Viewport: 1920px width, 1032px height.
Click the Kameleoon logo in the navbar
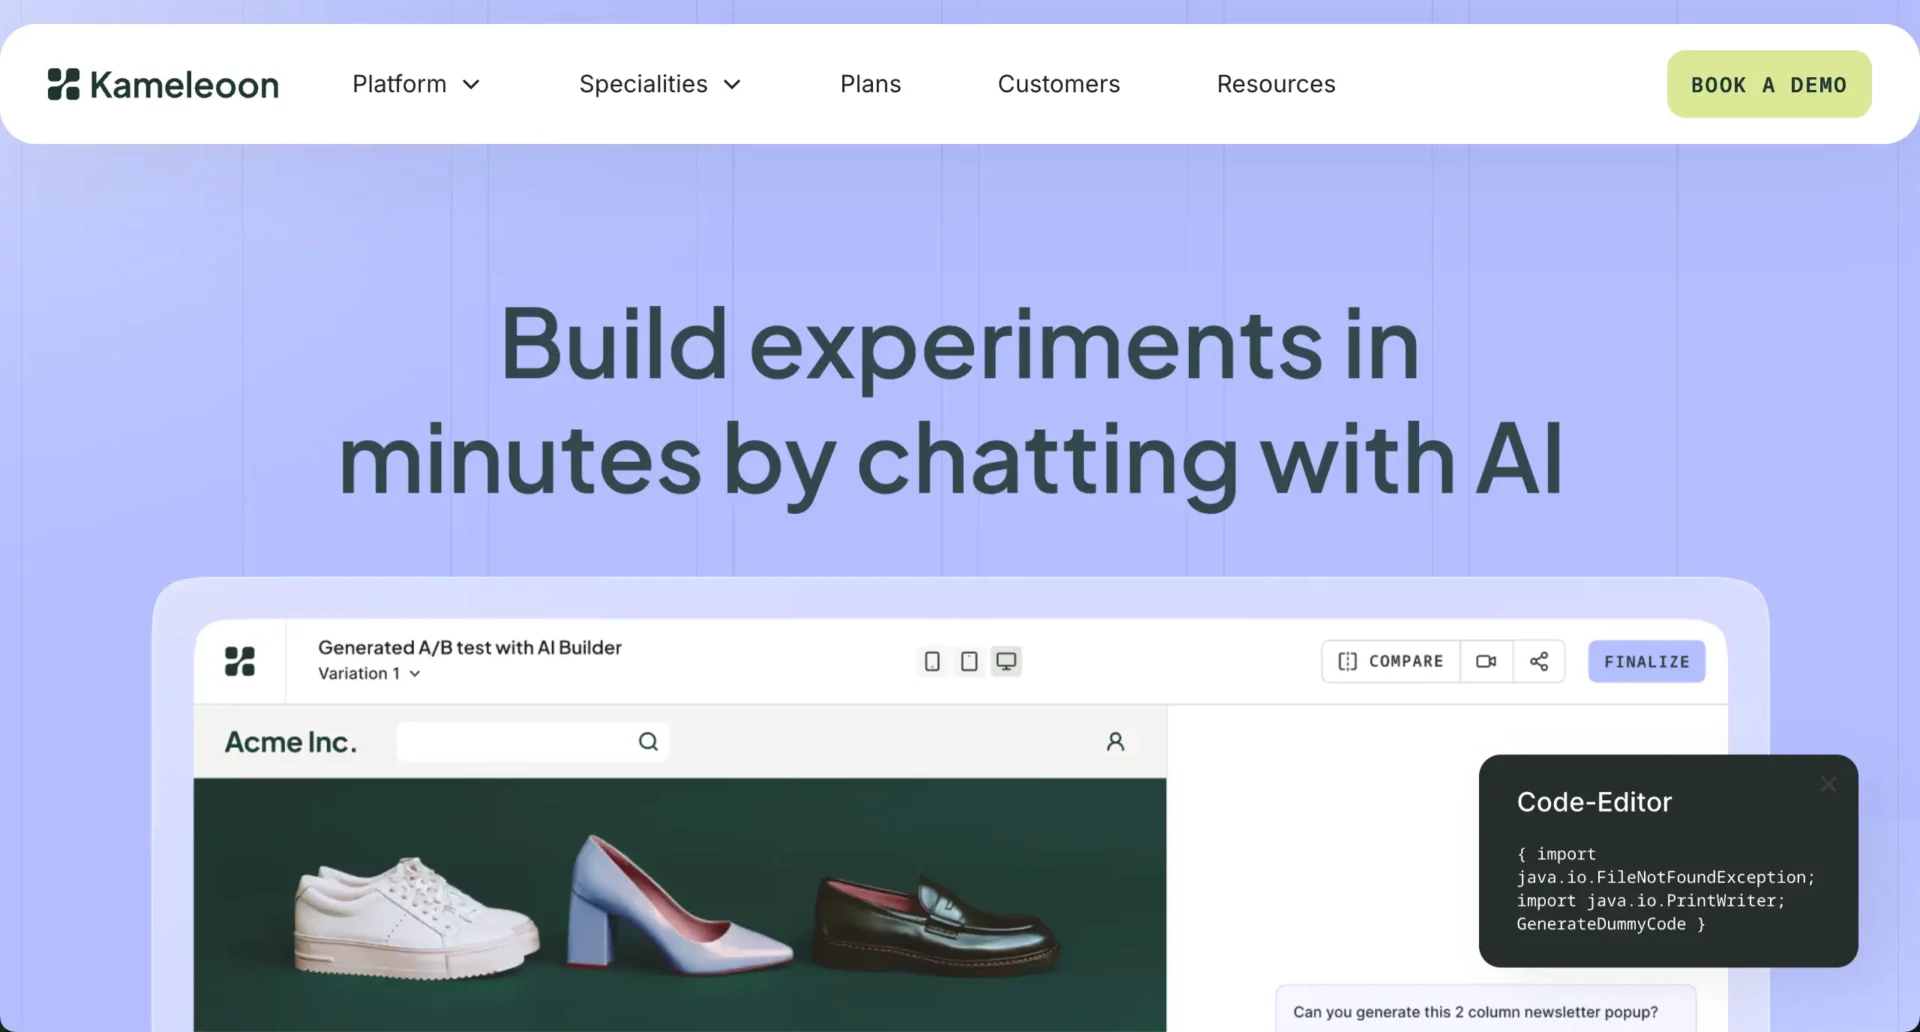pyautogui.click(x=163, y=85)
